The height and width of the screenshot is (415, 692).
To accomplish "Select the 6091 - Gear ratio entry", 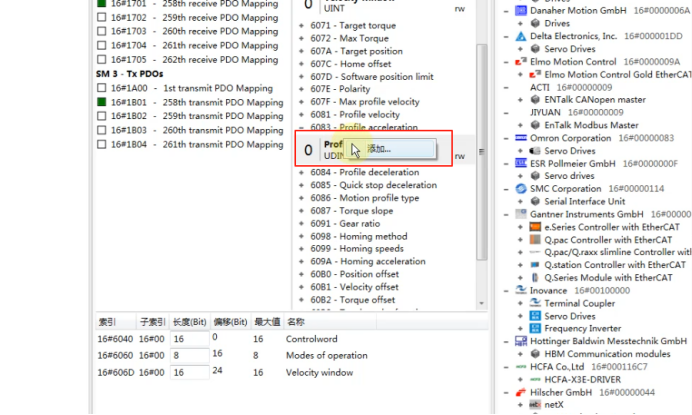I will [345, 224].
